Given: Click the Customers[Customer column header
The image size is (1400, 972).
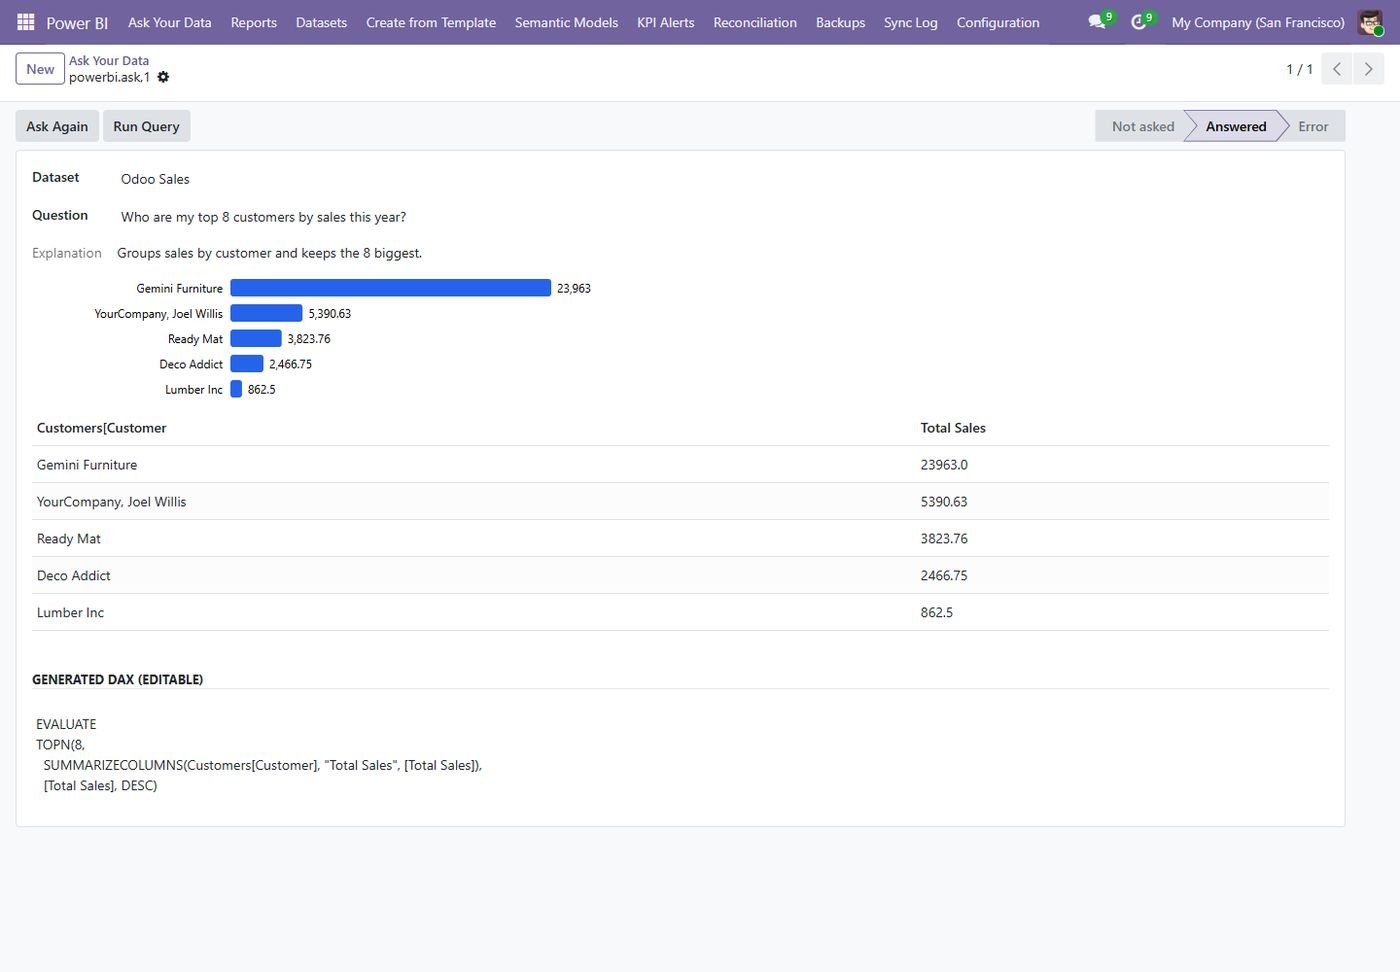Looking at the screenshot, I should (x=102, y=428).
